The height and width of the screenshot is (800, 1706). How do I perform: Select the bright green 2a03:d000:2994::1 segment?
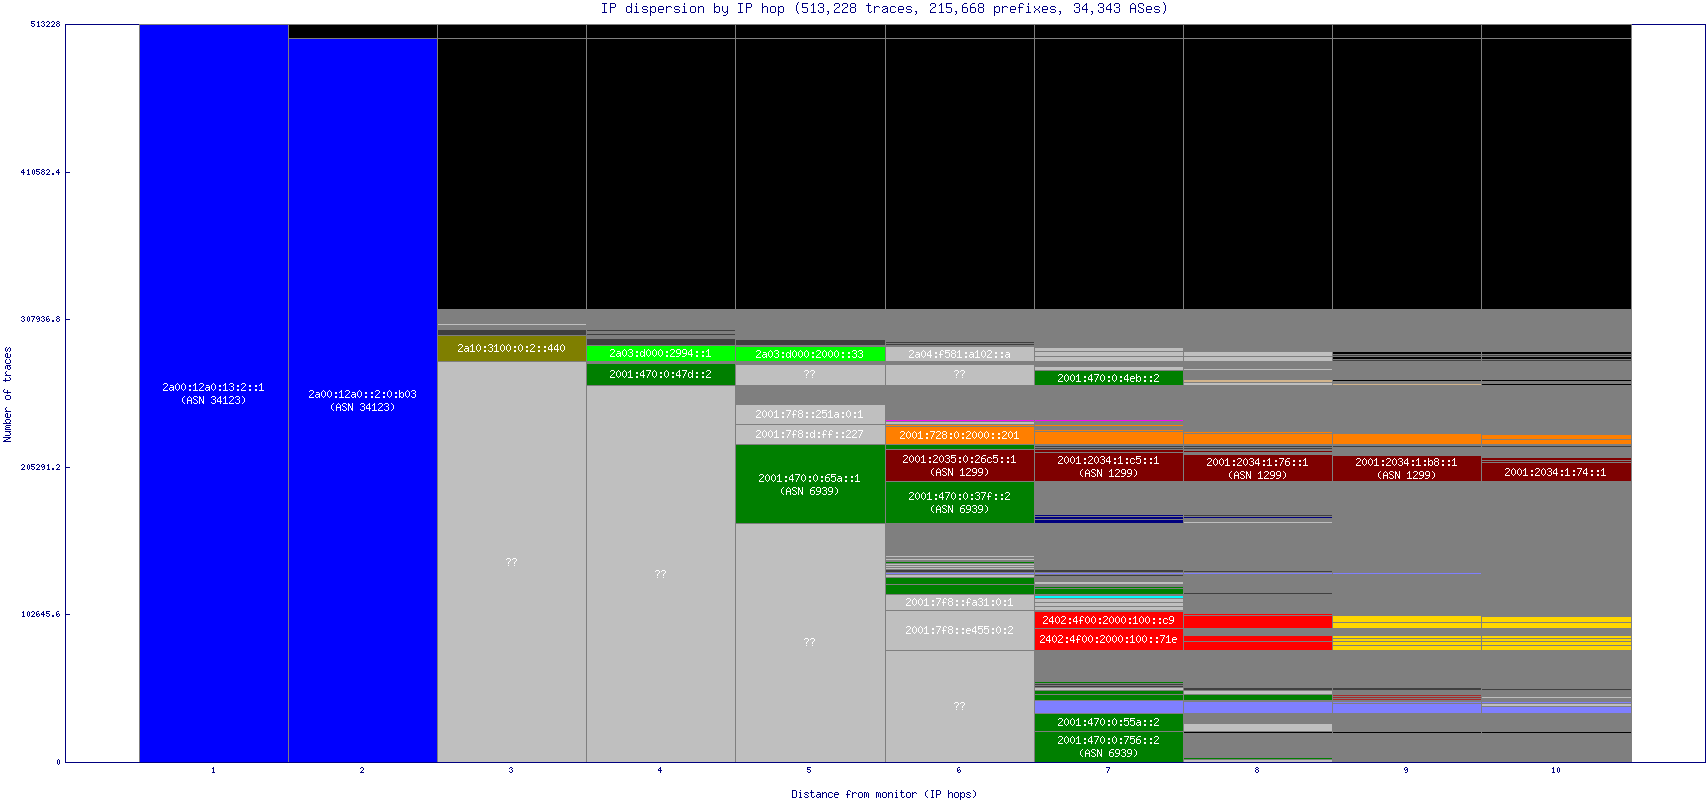[x=660, y=354]
